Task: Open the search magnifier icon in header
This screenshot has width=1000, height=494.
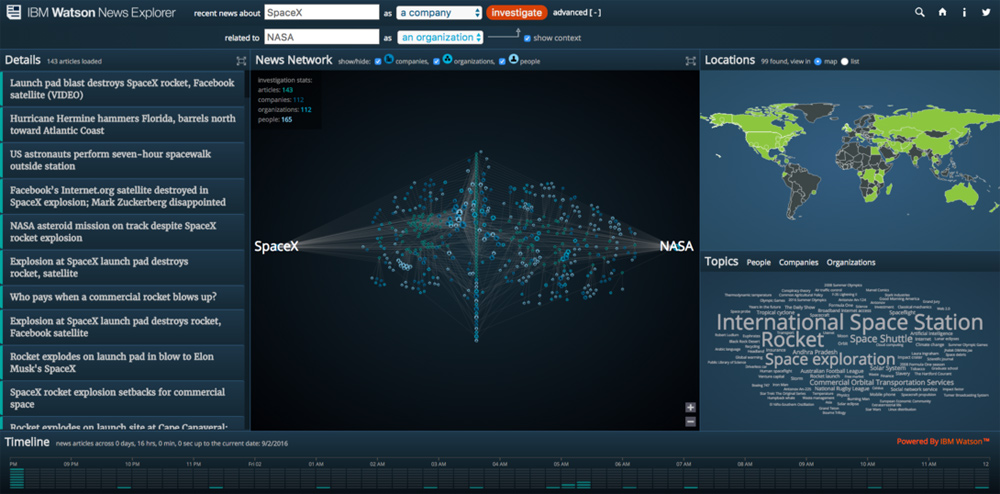Action: coord(920,12)
